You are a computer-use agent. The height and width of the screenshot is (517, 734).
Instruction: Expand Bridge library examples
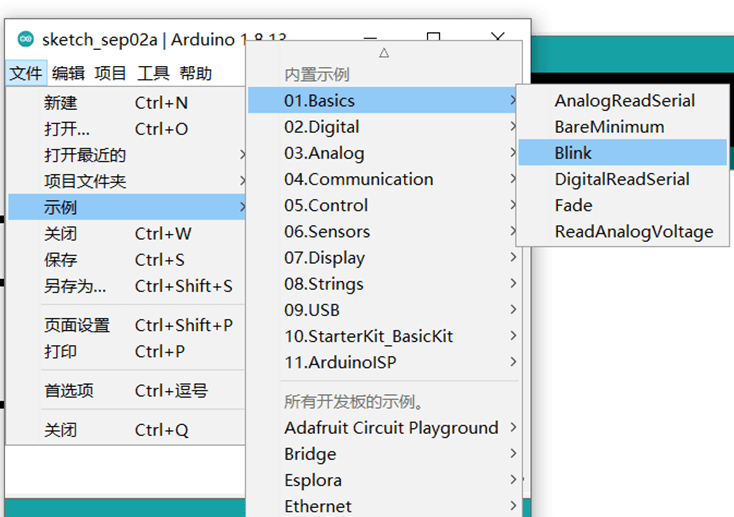click(x=383, y=454)
